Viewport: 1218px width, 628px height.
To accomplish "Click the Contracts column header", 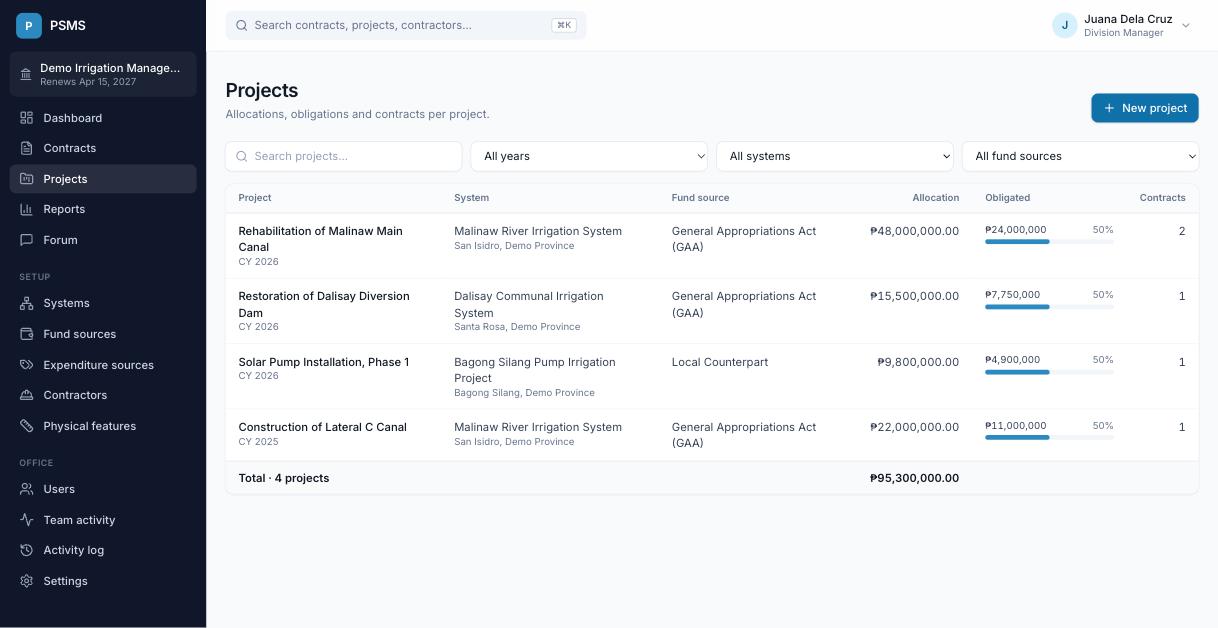I will [x=1162, y=198].
